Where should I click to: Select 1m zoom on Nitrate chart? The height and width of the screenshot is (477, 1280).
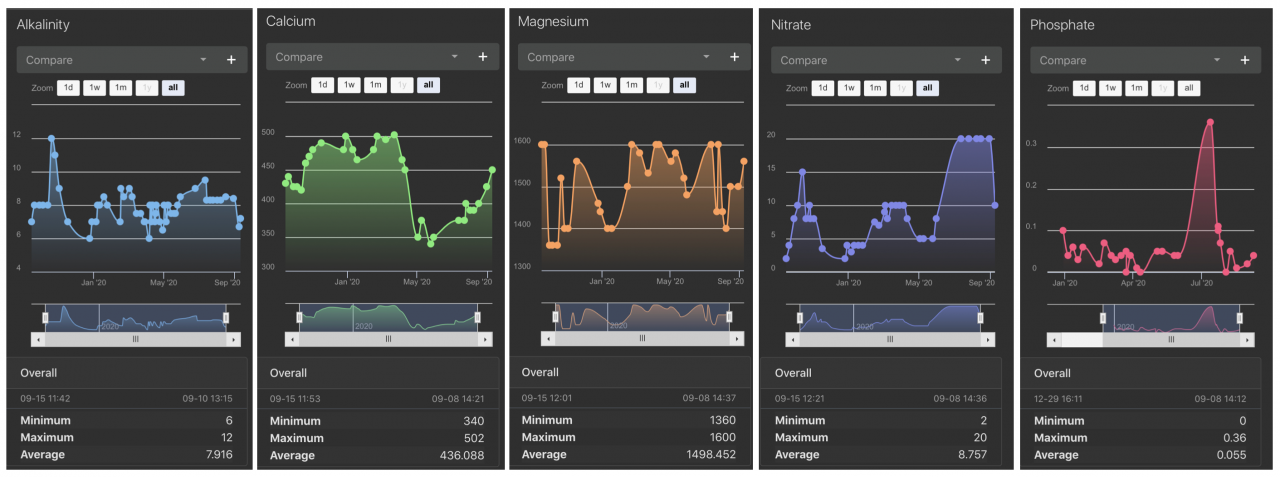click(x=875, y=88)
